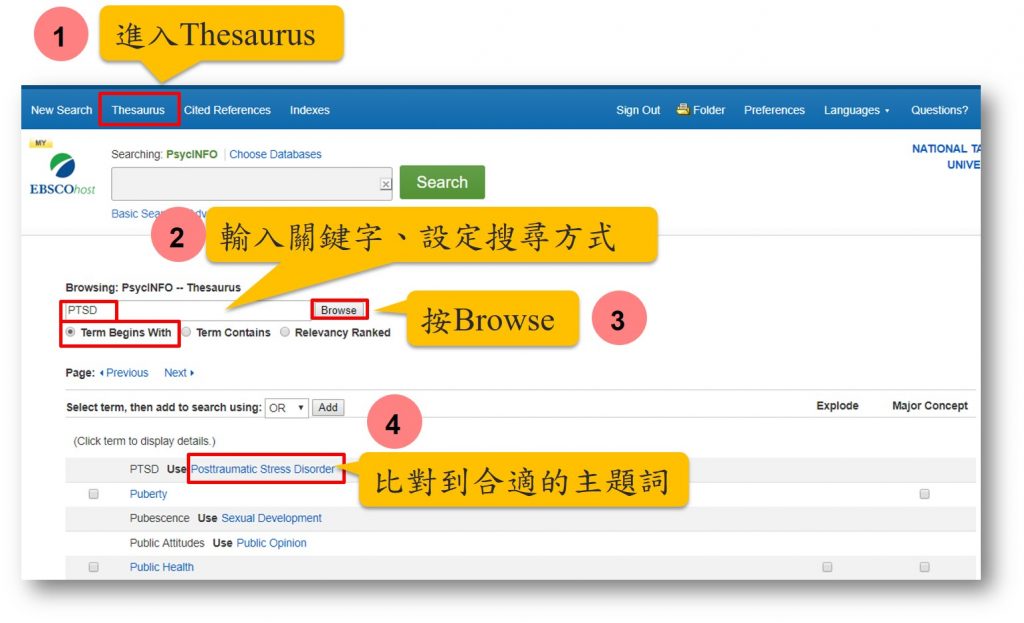Image resolution: width=1024 pixels, height=623 pixels.
Task: Open the OR operator dropdown
Action: coord(286,407)
